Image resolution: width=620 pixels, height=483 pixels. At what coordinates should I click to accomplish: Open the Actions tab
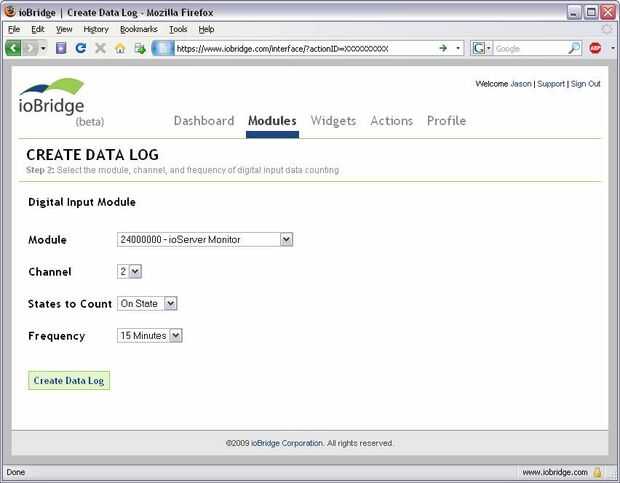coord(391,121)
